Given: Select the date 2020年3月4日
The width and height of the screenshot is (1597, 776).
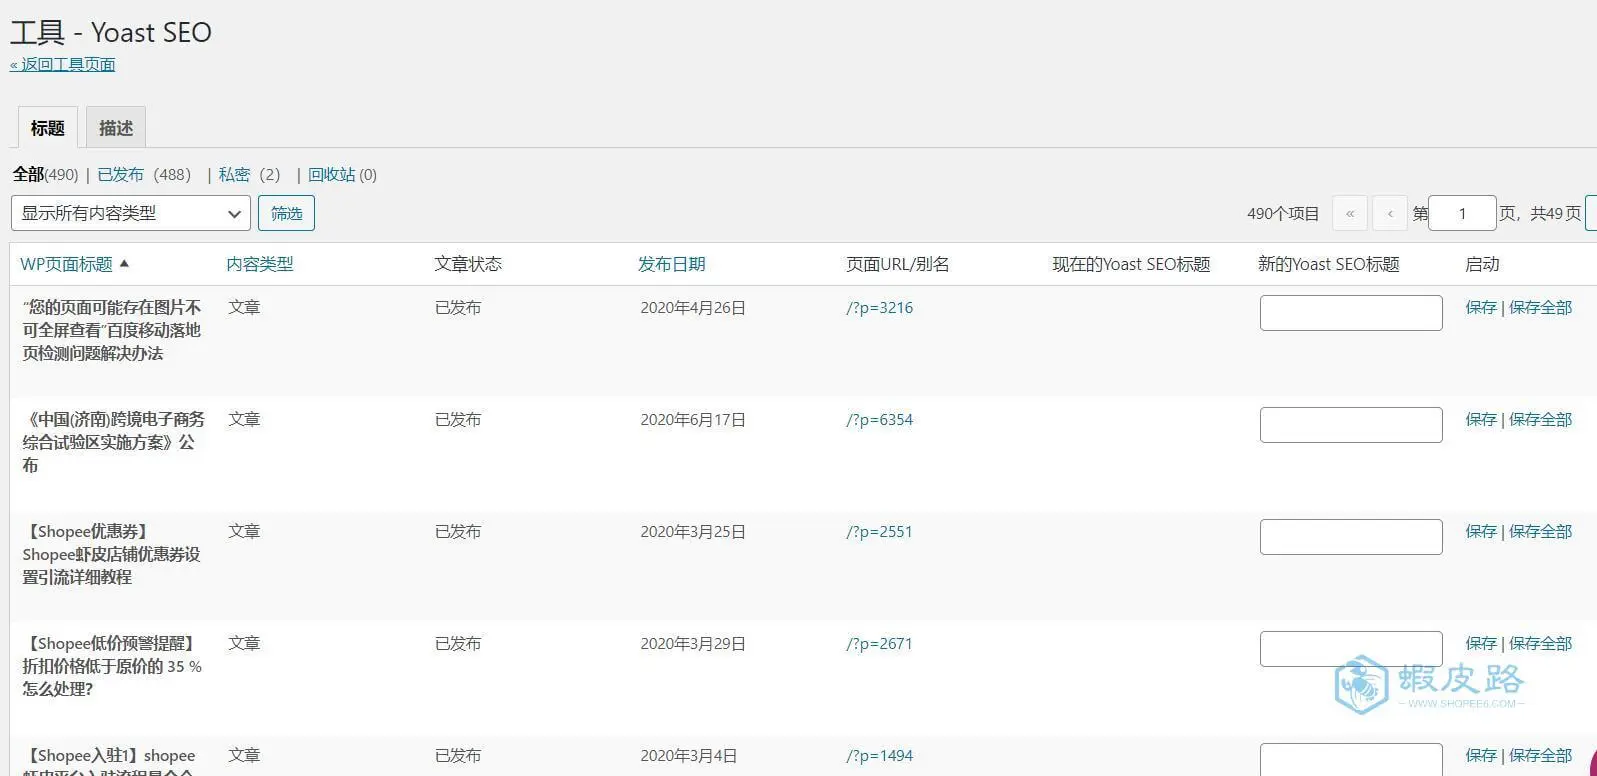Looking at the screenshot, I should click(x=689, y=756).
